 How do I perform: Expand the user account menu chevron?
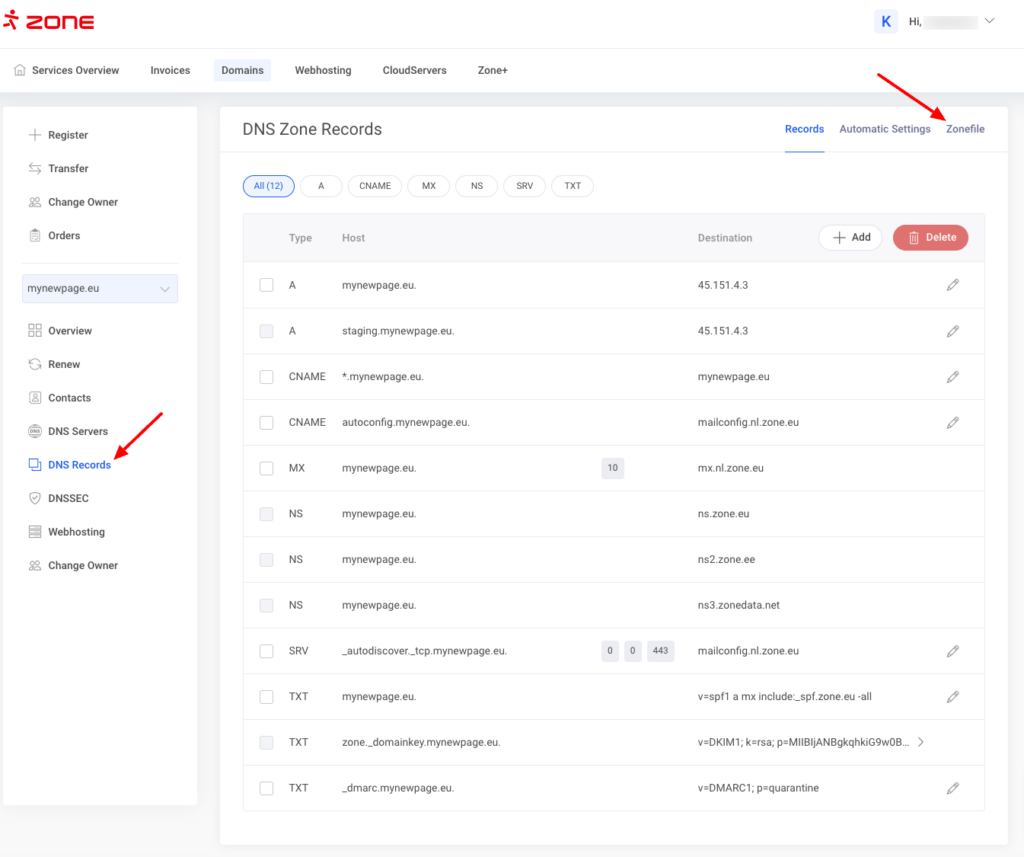(x=990, y=21)
